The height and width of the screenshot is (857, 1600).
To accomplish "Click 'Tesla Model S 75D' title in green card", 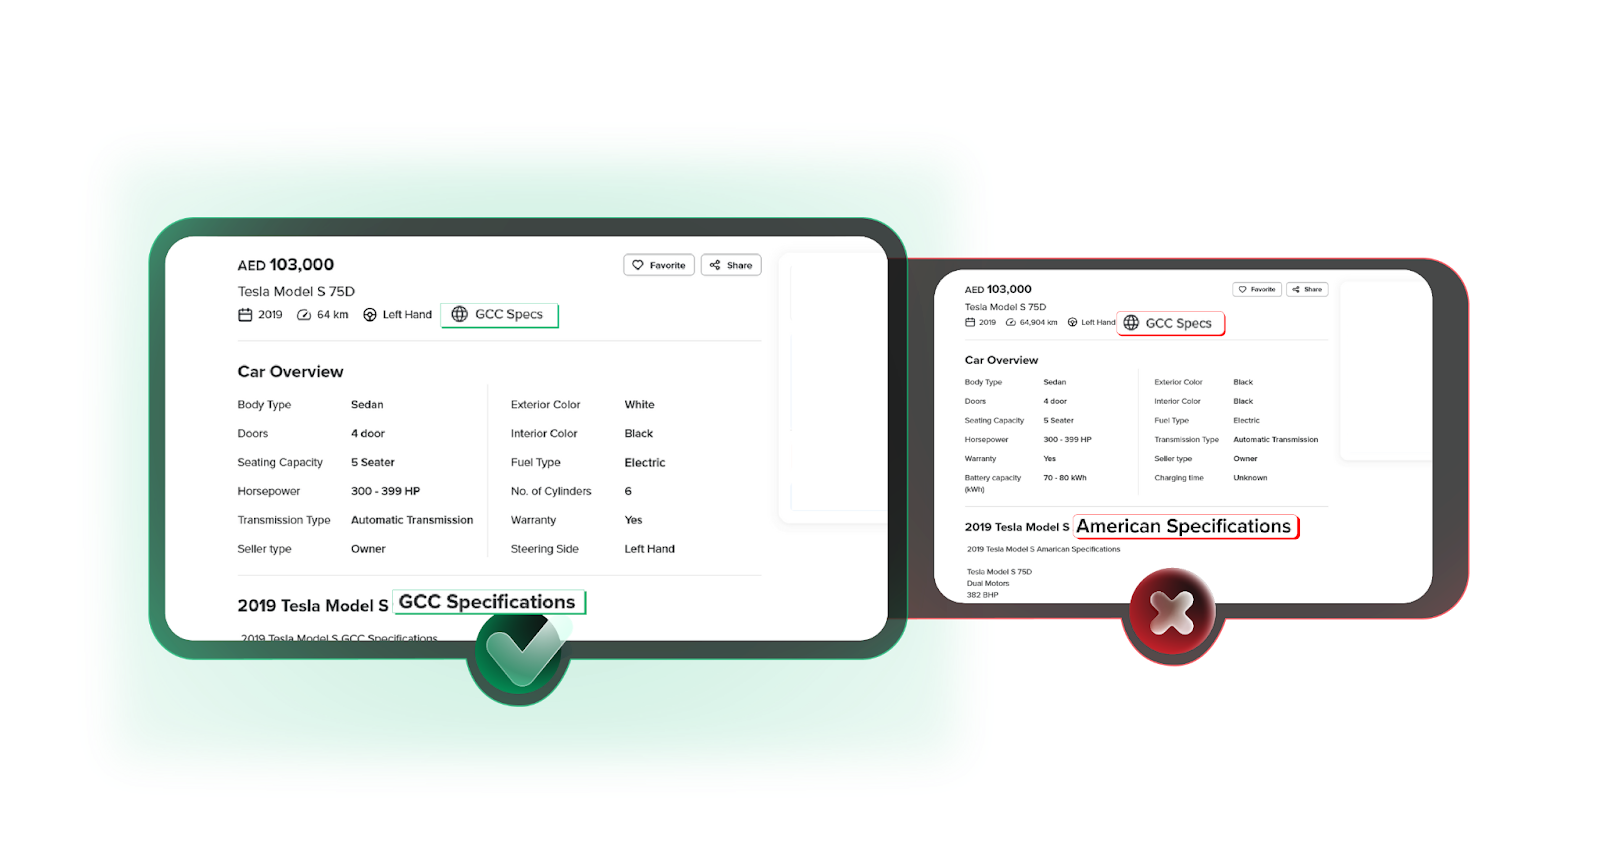I will [x=296, y=292].
